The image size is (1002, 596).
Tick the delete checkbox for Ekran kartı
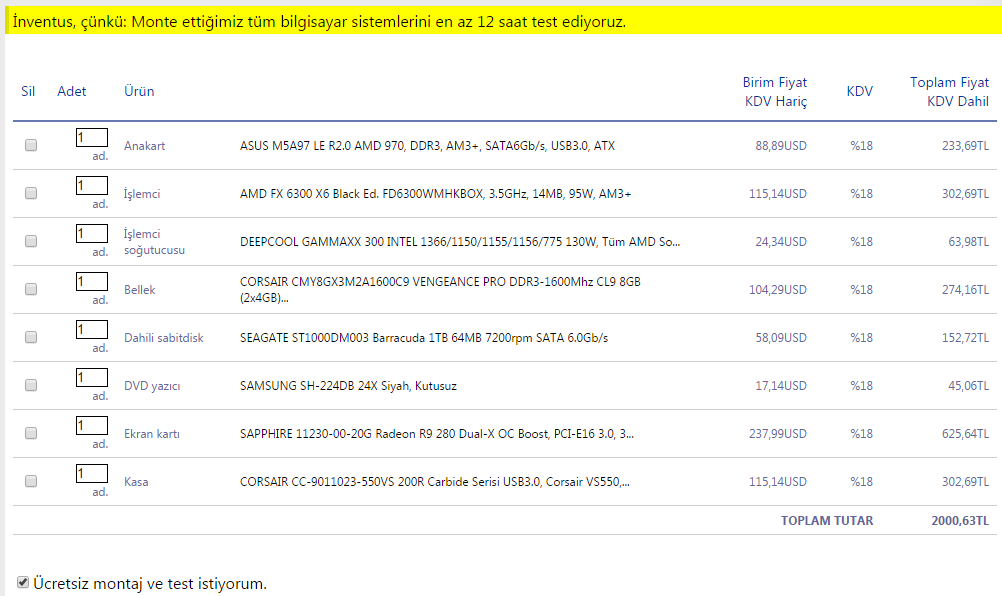[31, 433]
